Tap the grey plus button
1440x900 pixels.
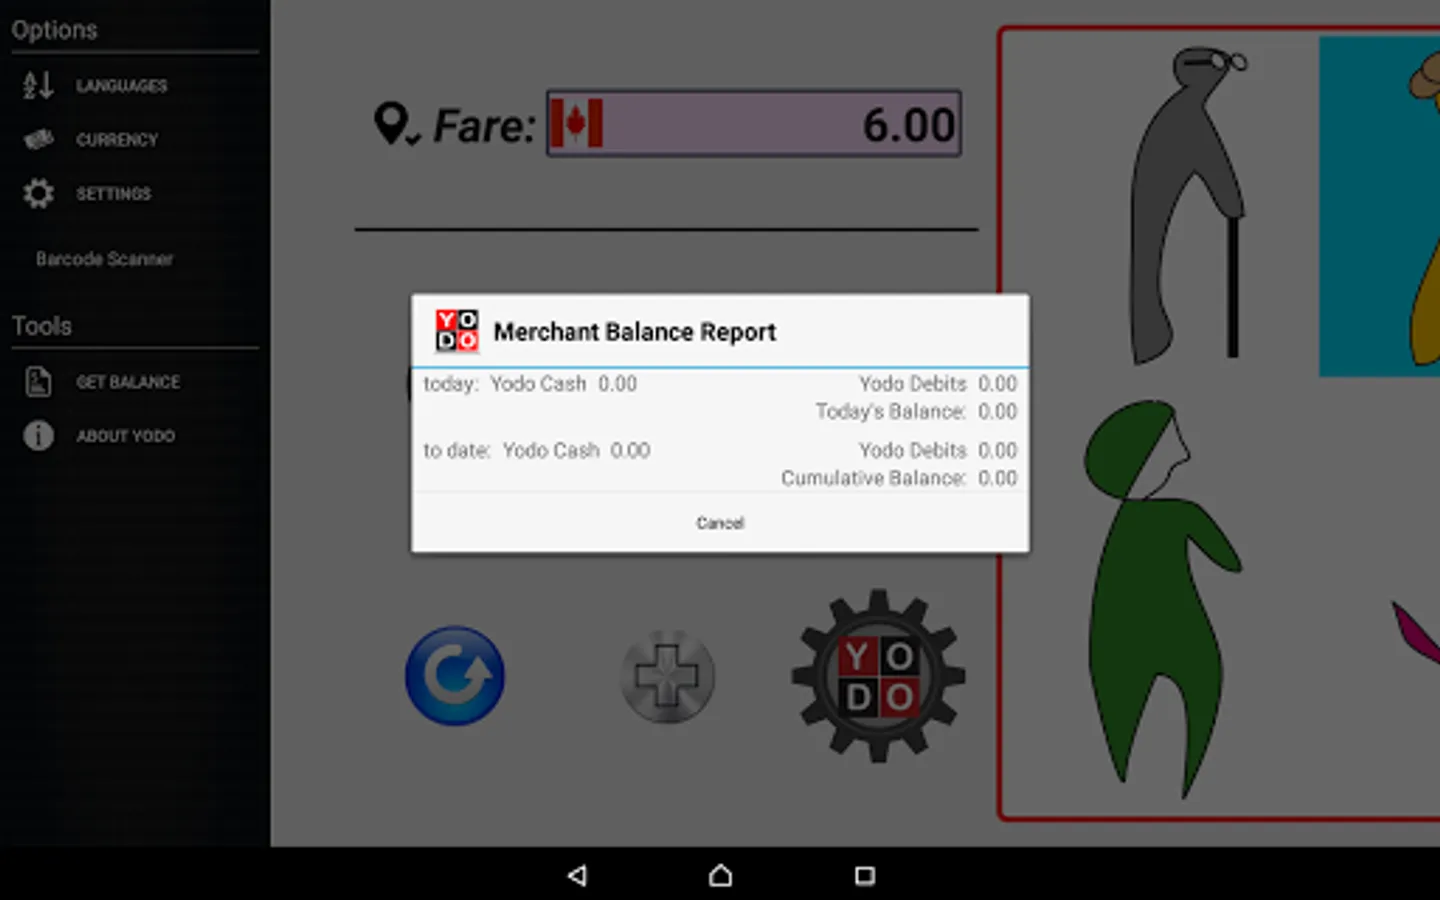coord(667,677)
